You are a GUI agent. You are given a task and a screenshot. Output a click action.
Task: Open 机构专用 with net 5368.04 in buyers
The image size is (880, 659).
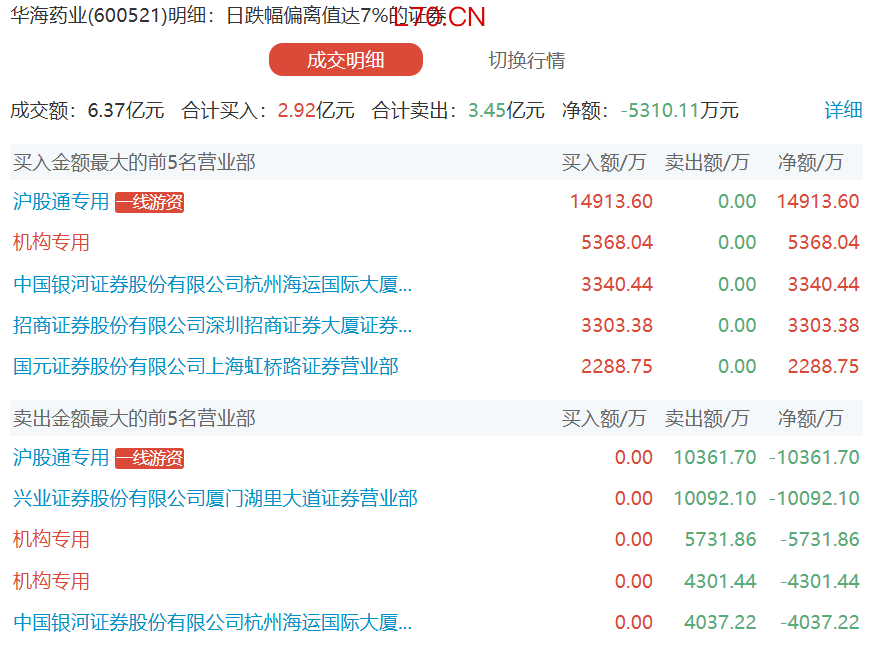(x=51, y=243)
